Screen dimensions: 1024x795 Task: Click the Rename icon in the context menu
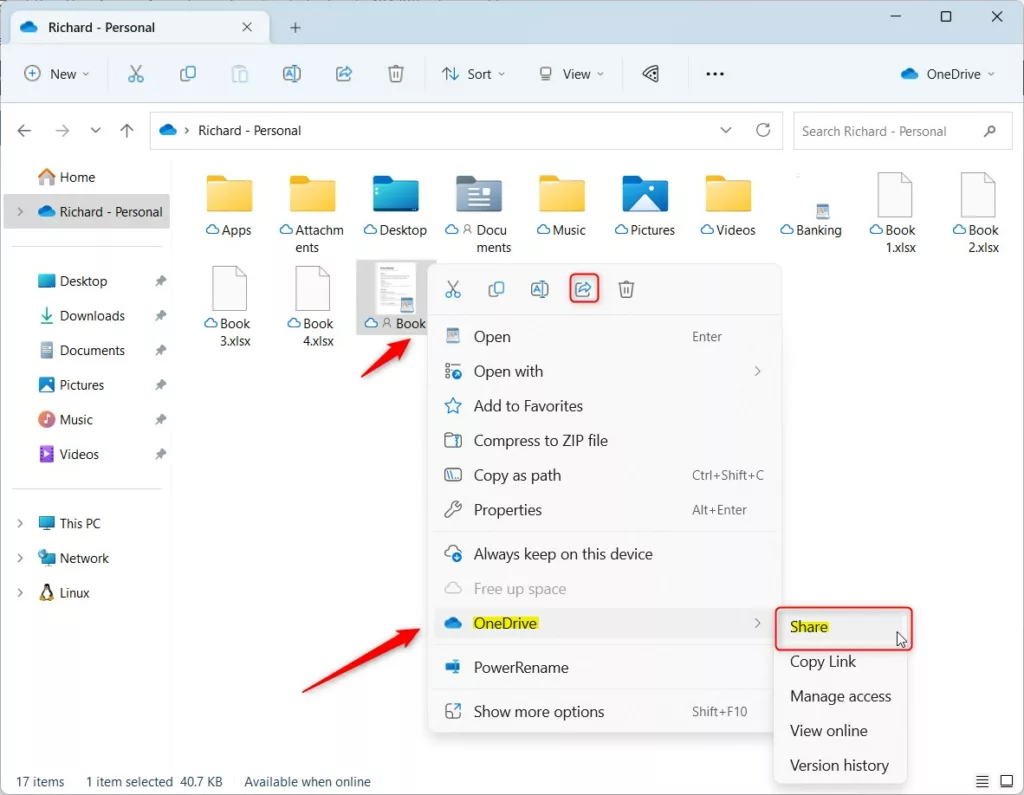coord(539,289)
